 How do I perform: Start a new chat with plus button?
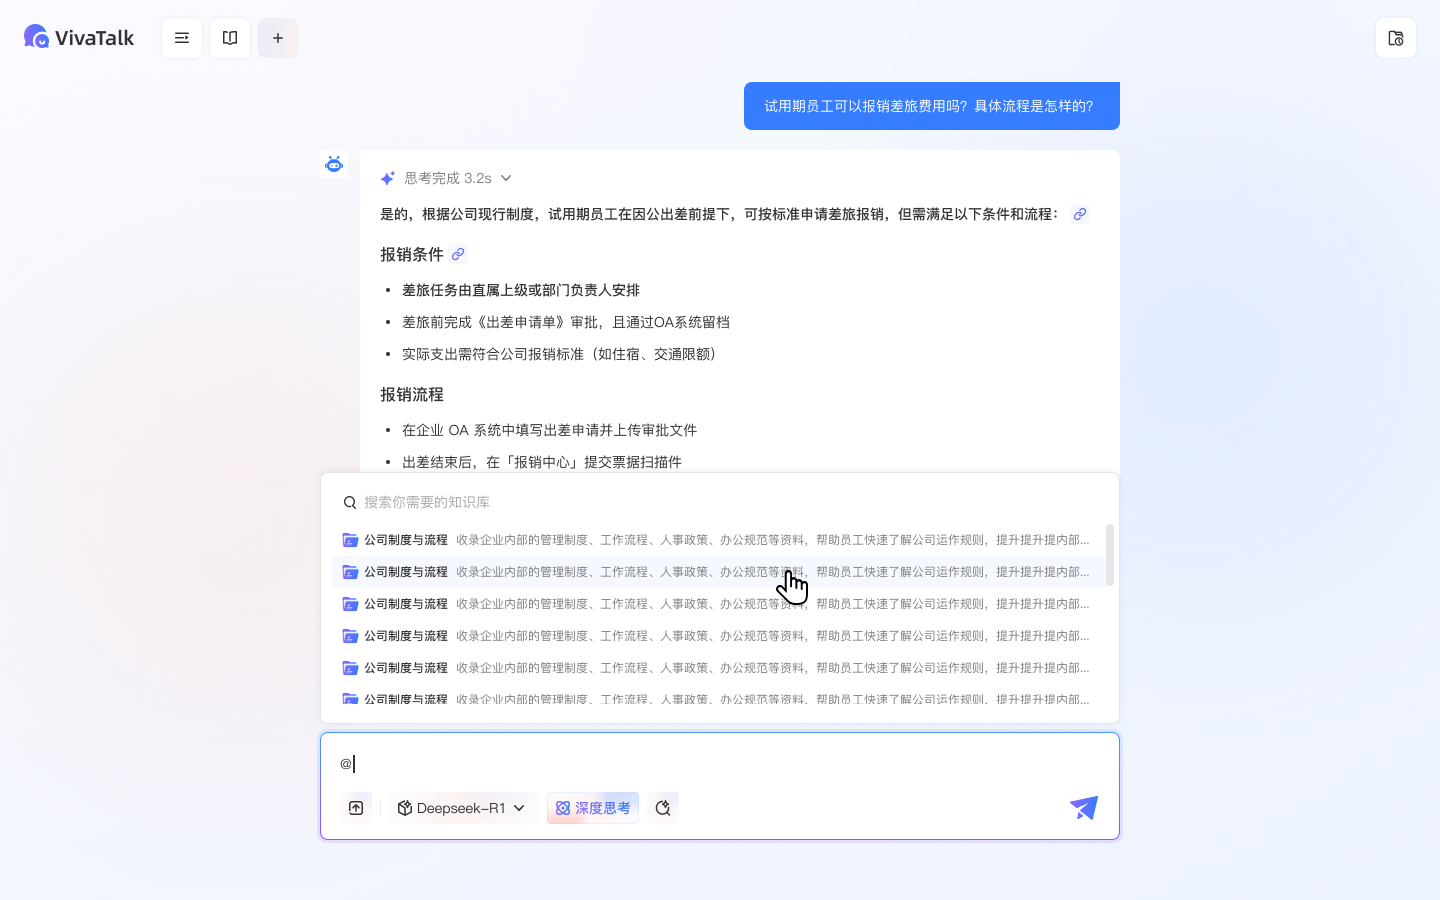pyautogui.click(x=278, y=38)
